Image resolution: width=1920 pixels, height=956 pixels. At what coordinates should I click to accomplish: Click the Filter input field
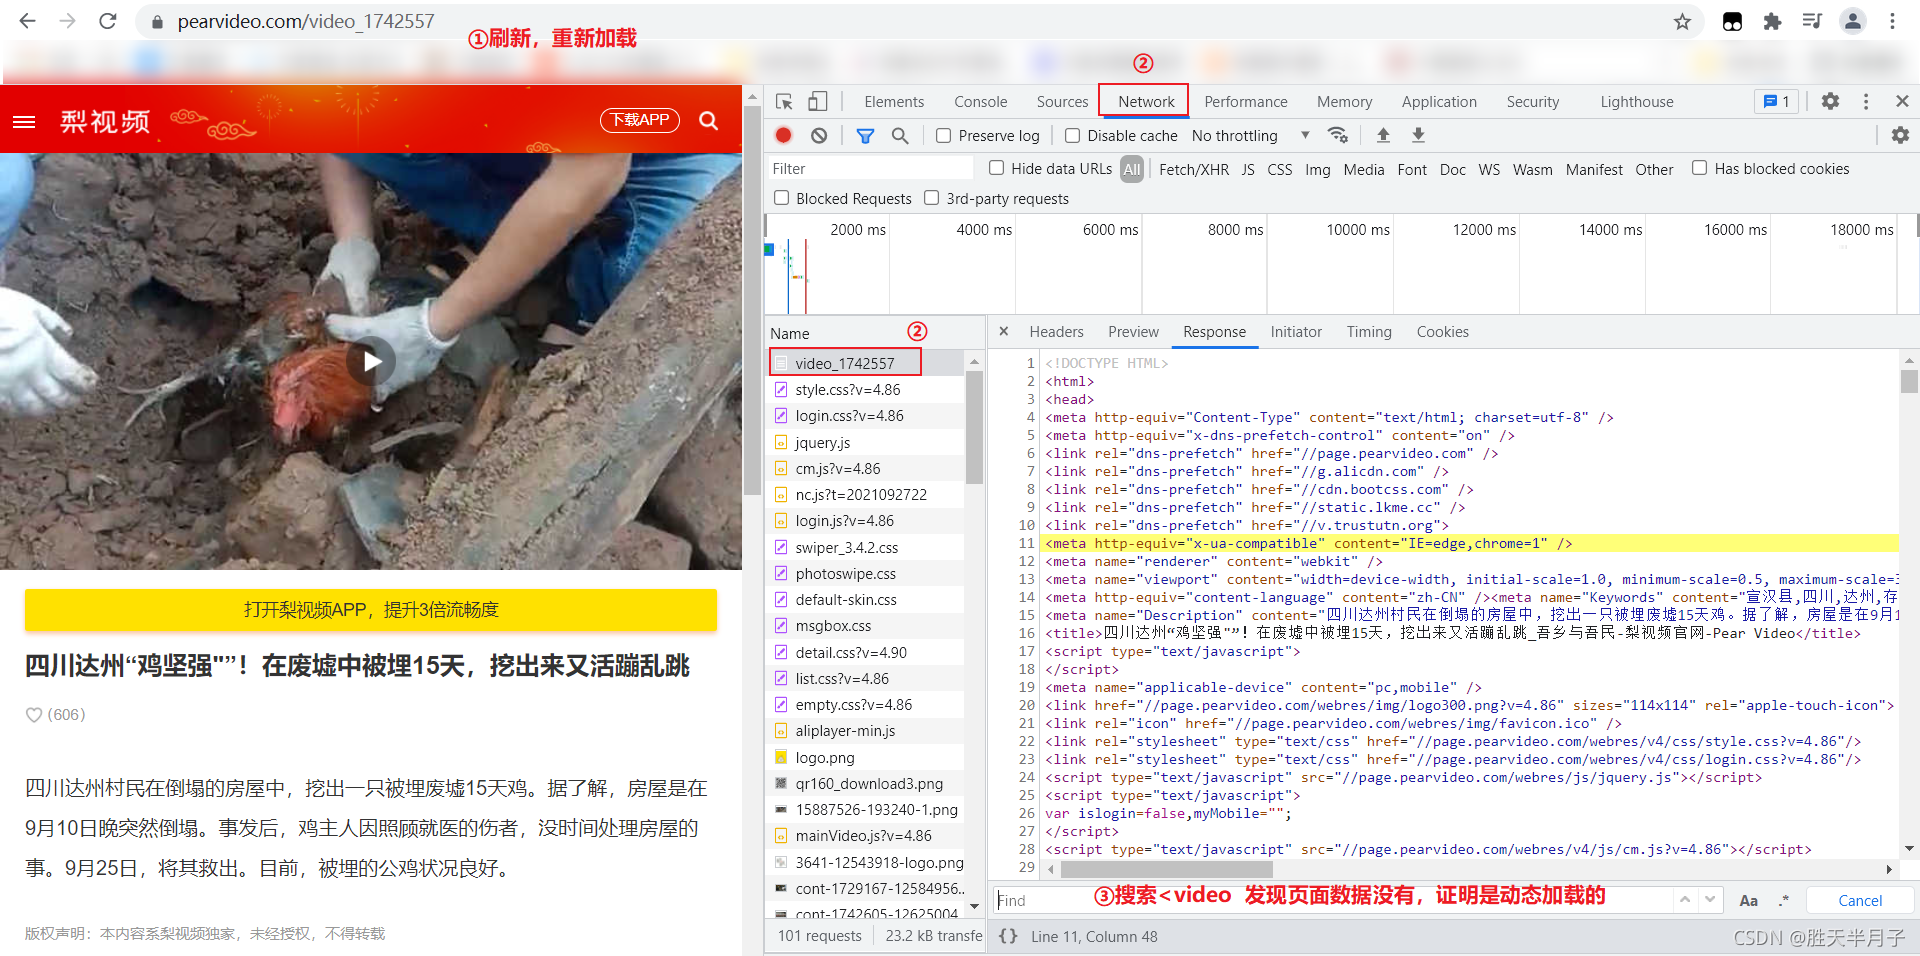(x=870, y=169)
